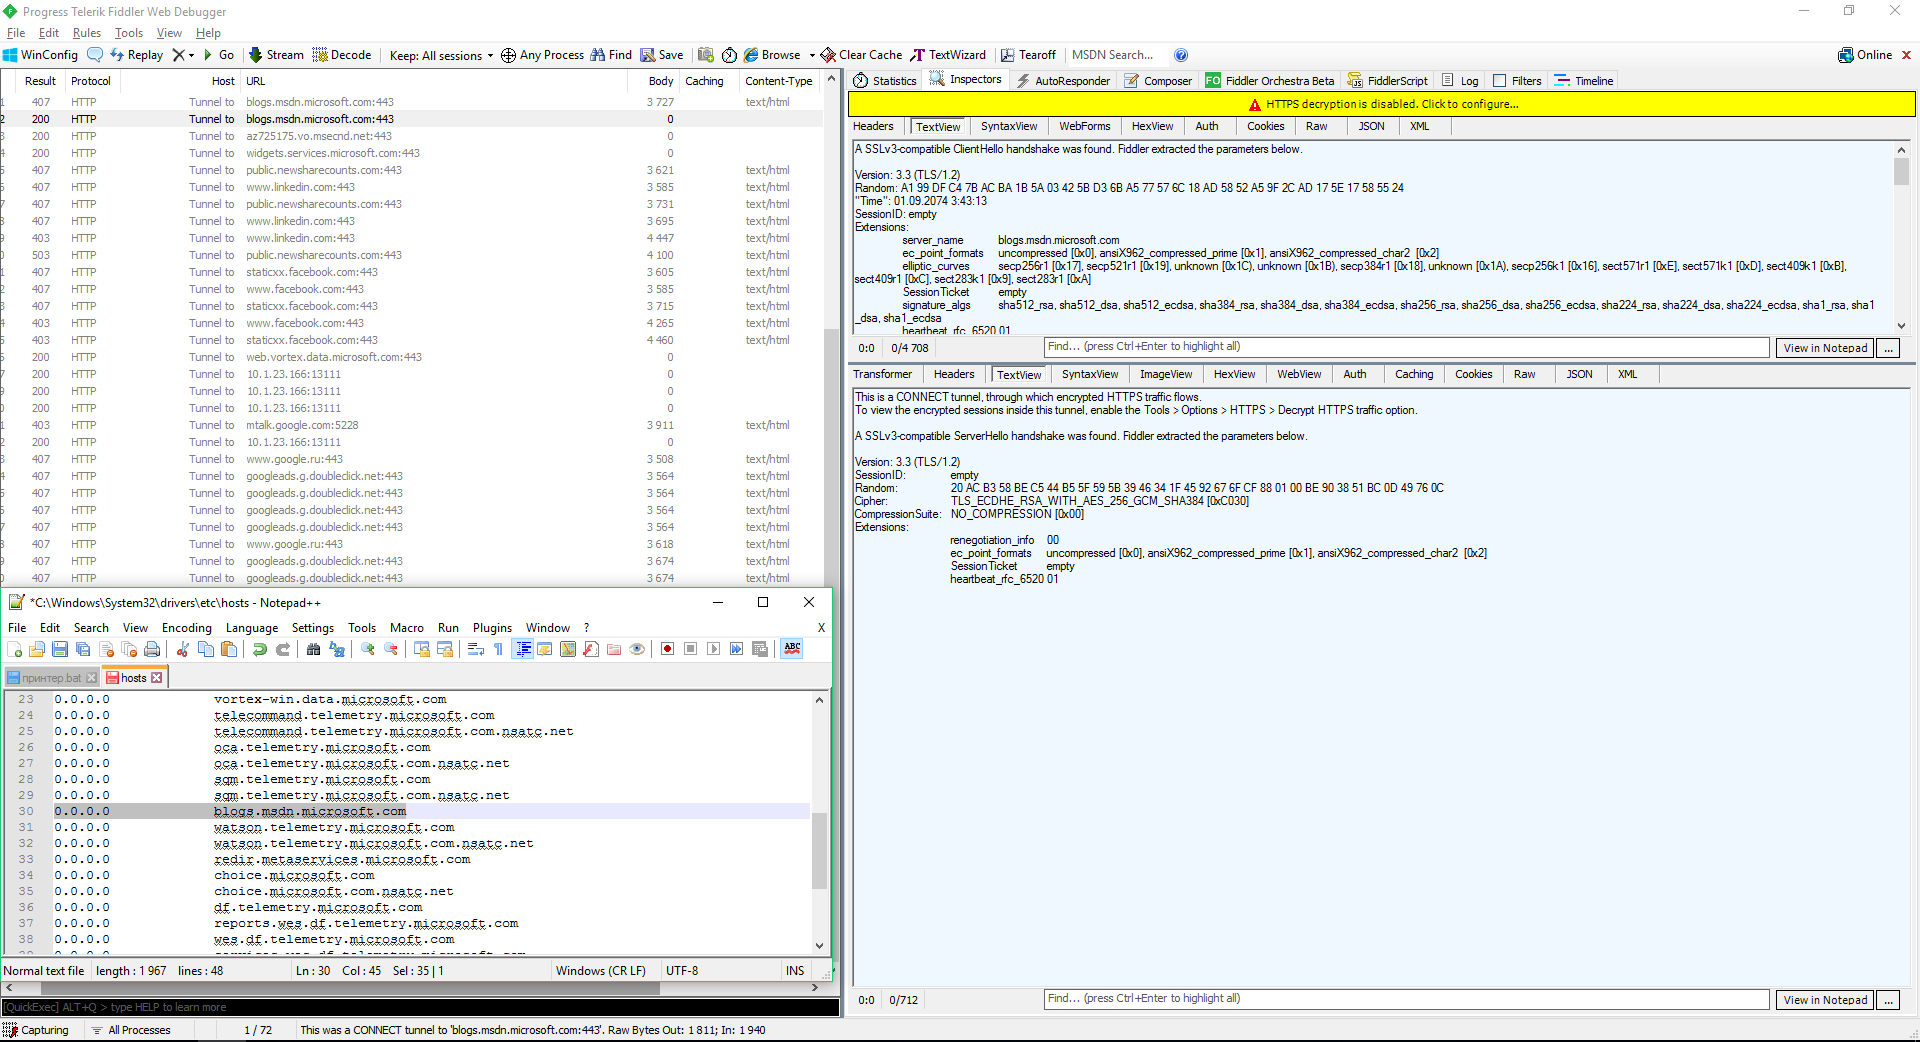Toggle file monitoring eye icon
The height and width of the screenshot is (1042, 1920).
637,649
